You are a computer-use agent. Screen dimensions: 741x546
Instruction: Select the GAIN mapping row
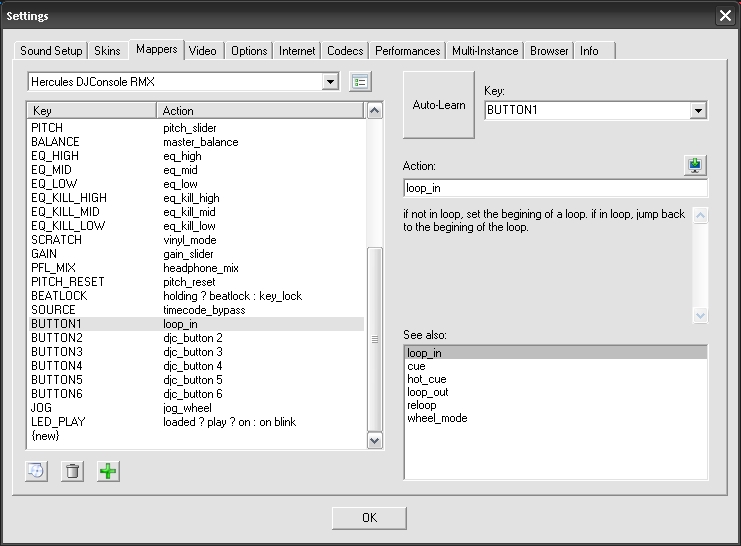point(196,254)
